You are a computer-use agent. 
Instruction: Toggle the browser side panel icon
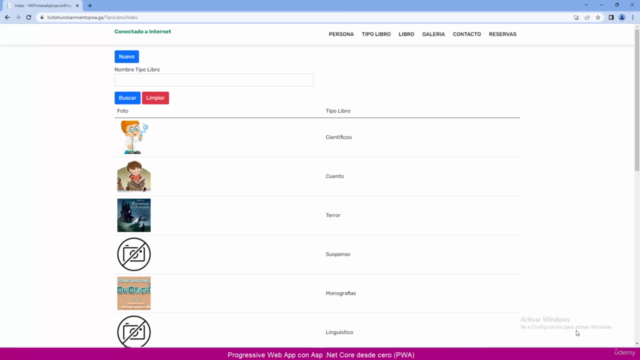tap(611, 18)
